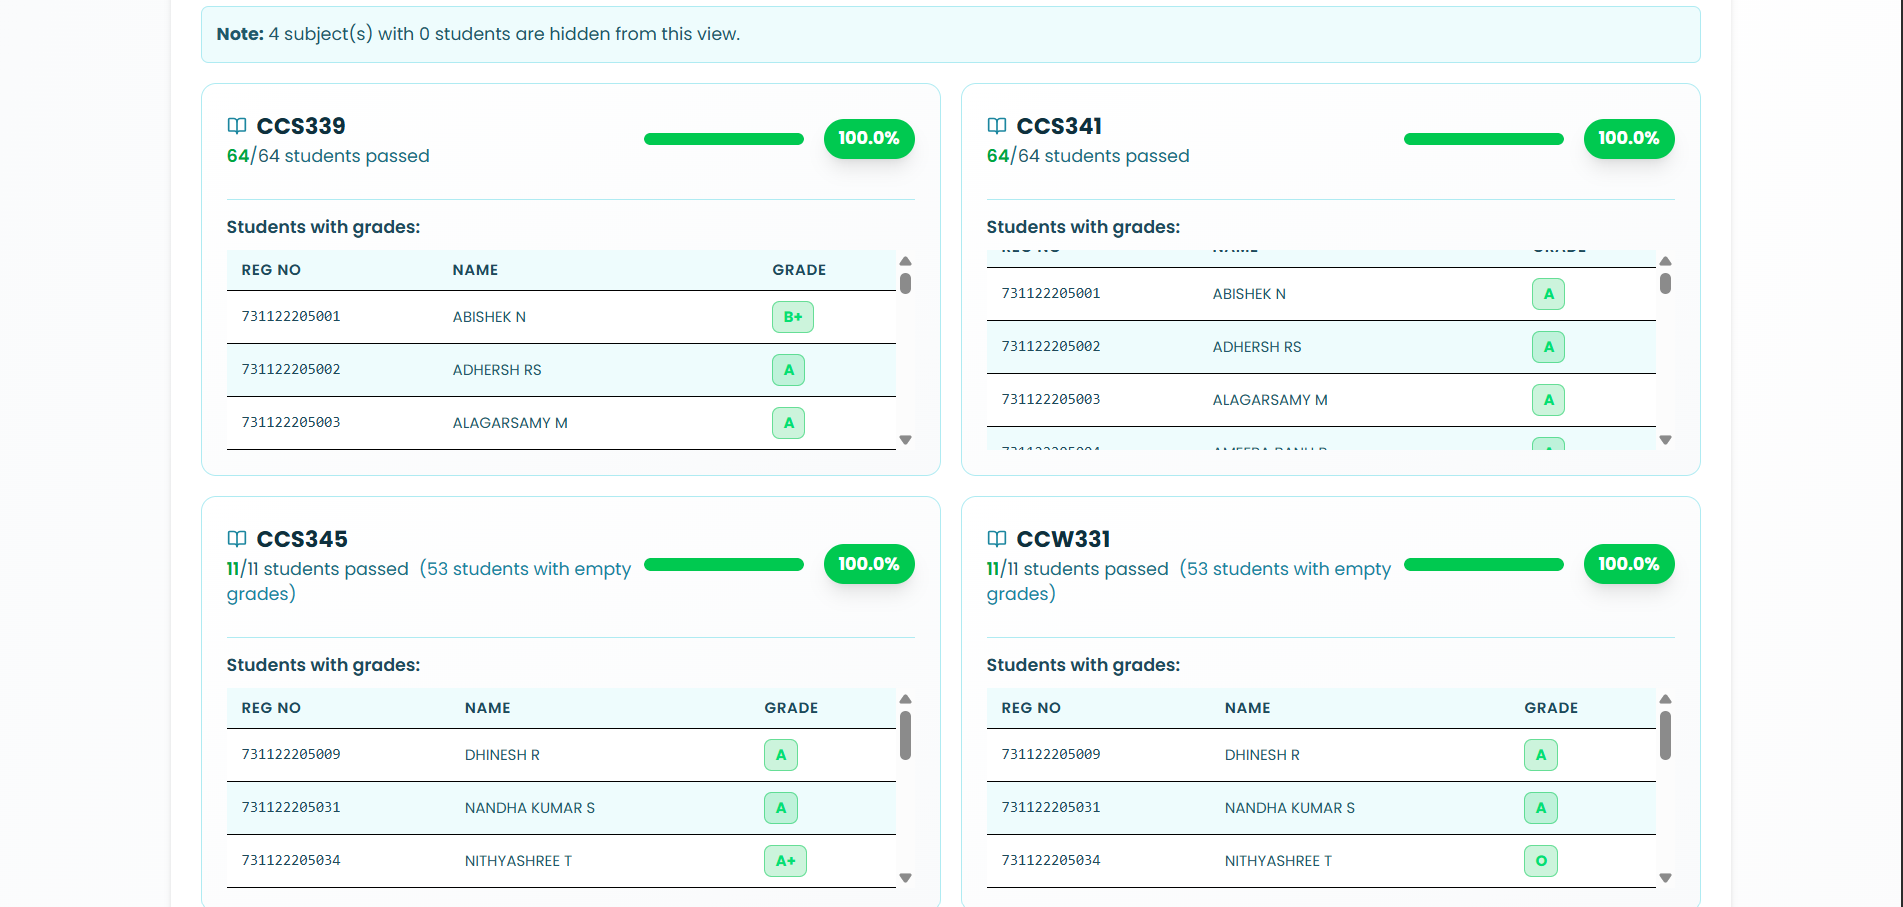Click the 100.0% badge on CCS345 card
Viewport: 1903px width, 907px height.
pos(869,564)
